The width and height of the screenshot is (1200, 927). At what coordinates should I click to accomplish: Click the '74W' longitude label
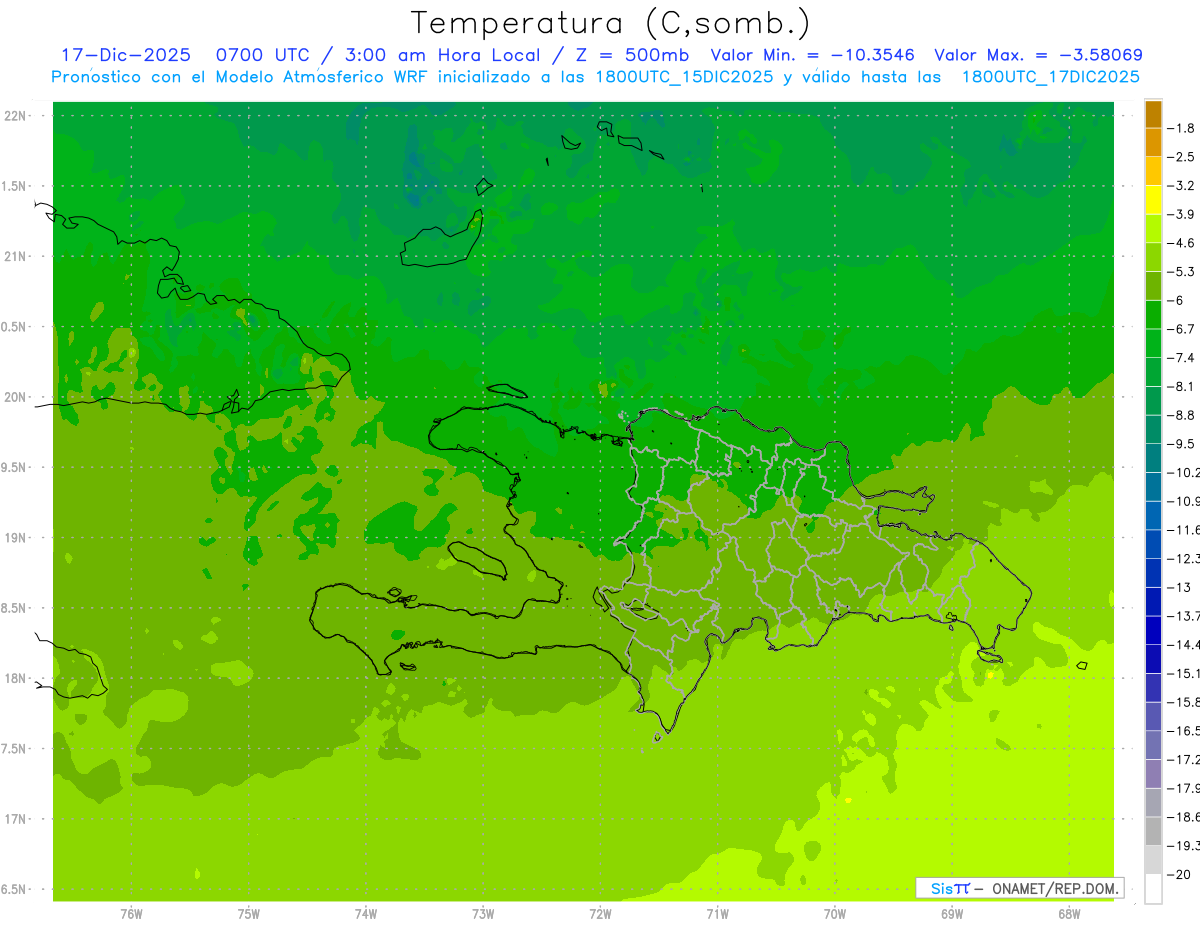tap(366, 913)
